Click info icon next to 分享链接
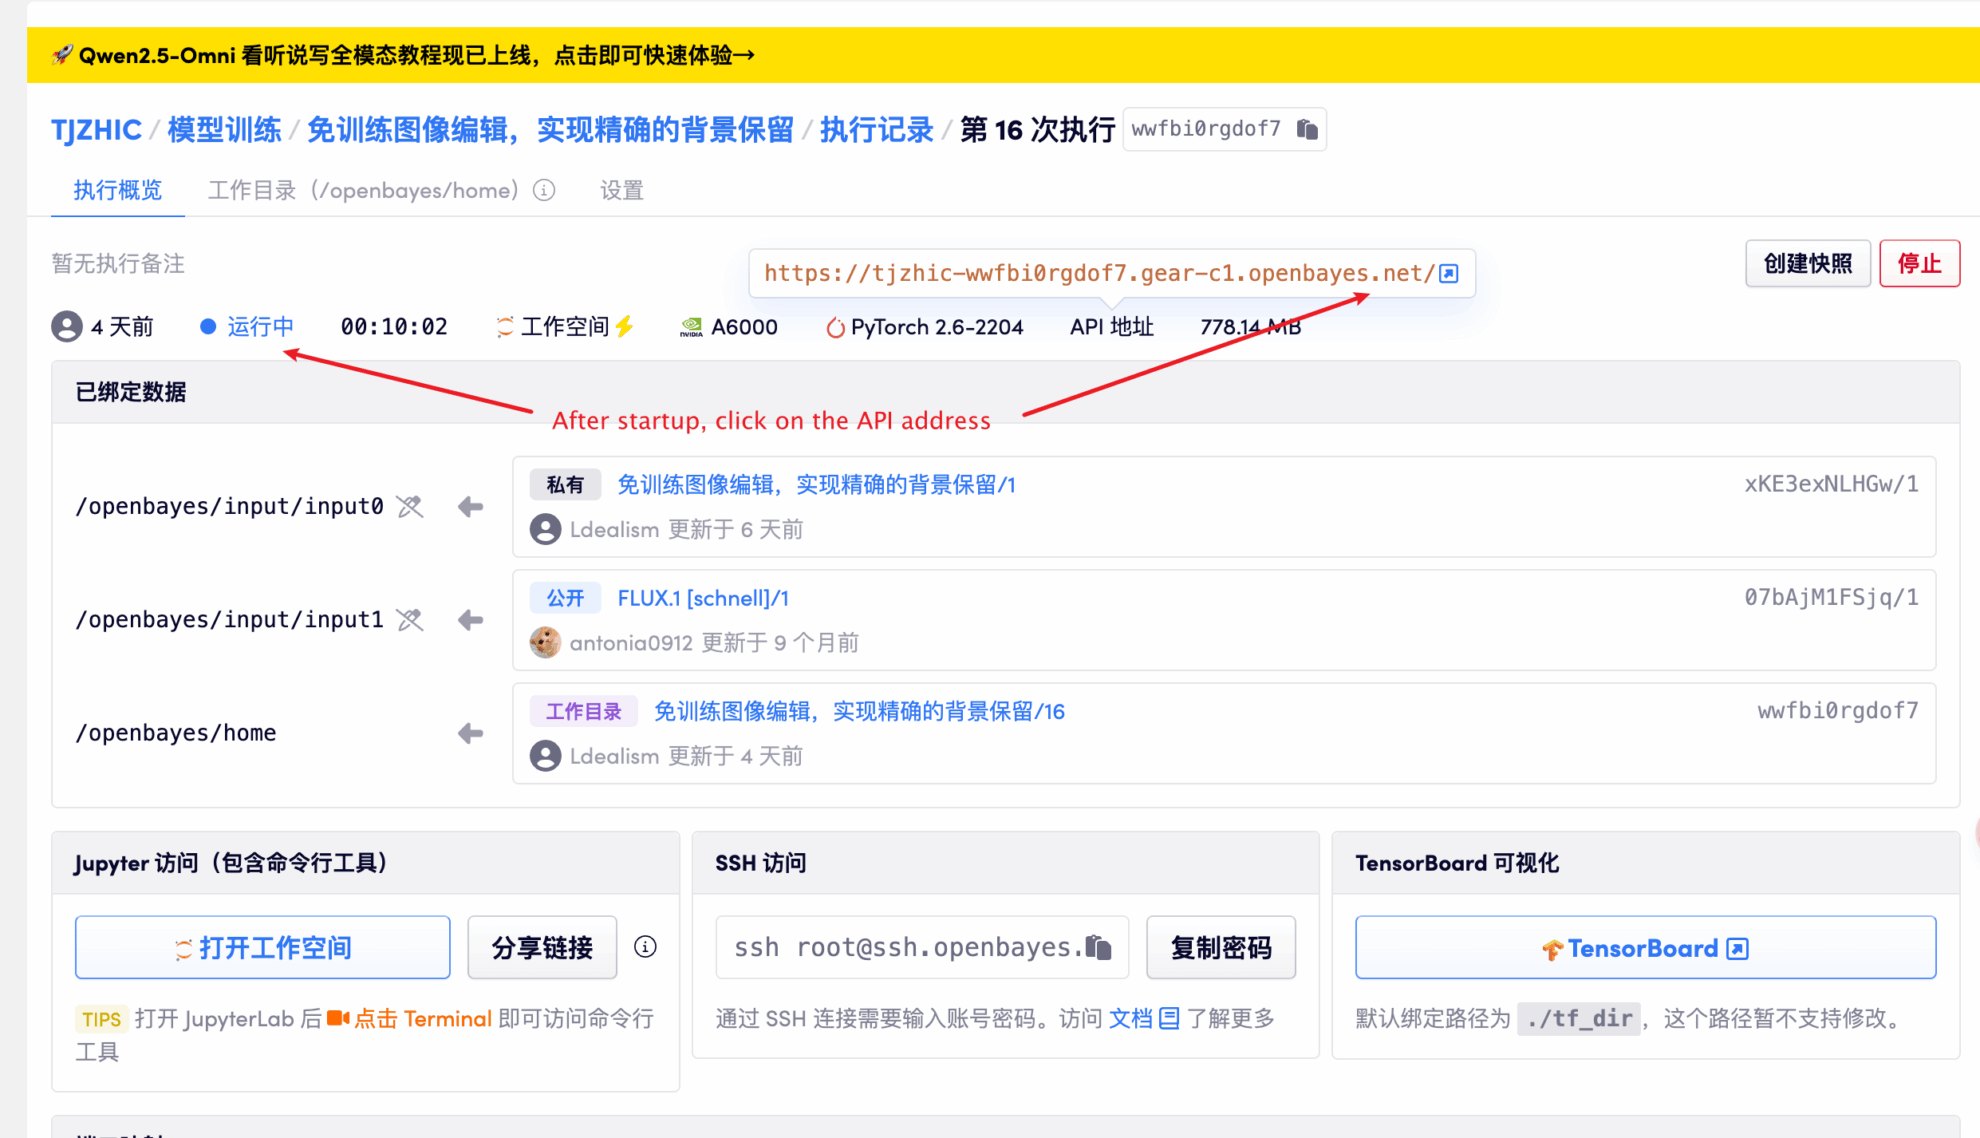This screenshot has height=1138, width=1980. [x=646, y=947]
